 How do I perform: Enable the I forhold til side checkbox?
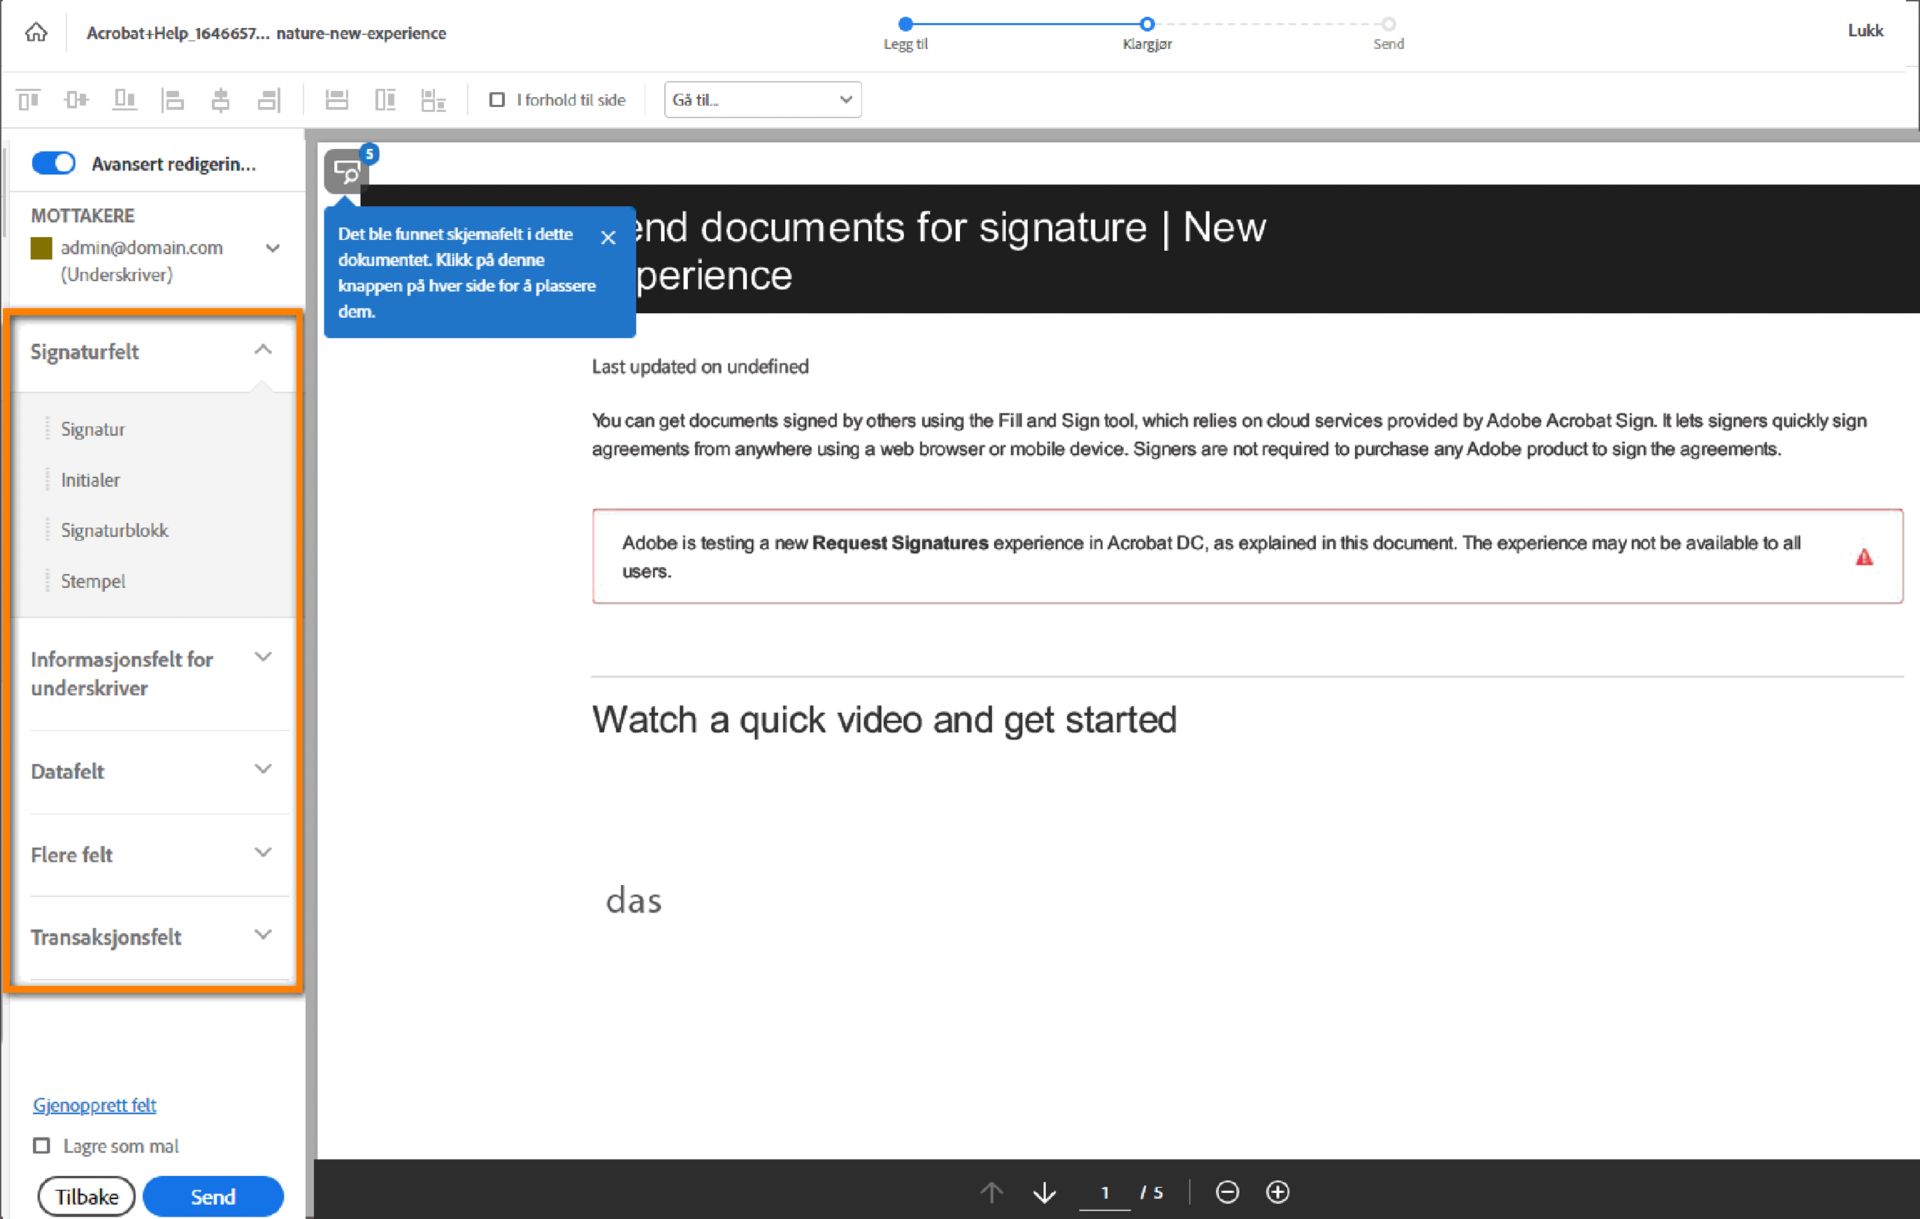tap(497, 100)
